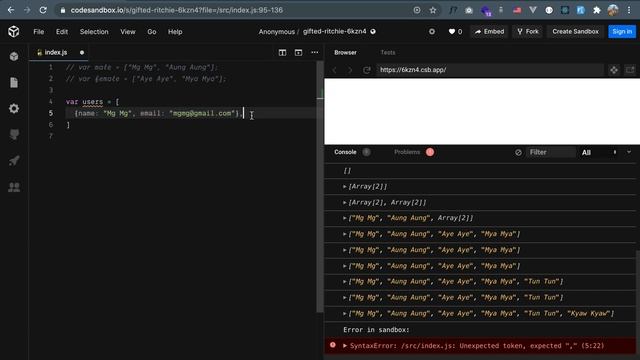Expand the [Array[2], Array[2]] console entry
The height and width of the screenshot is (360, 640).
(x=345, y=202)
